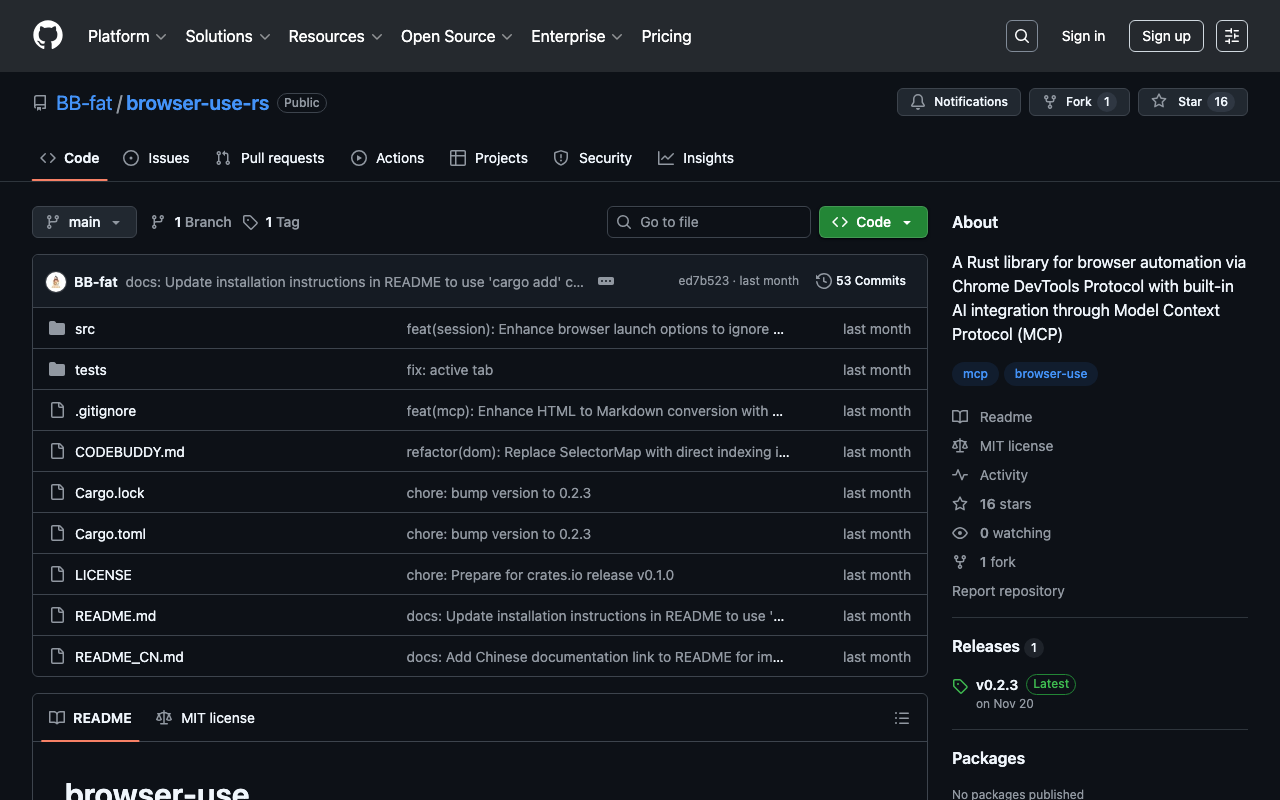Open the green Code dropdown
This screenshot has width=1280, height=800.
(x=872, y=222)
